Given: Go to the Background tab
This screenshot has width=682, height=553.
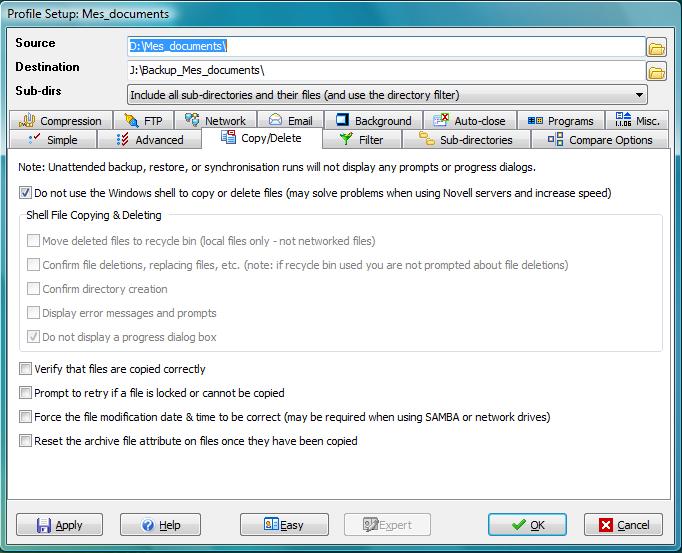Looking at the screenshot, I should click(x=373, y=121).
